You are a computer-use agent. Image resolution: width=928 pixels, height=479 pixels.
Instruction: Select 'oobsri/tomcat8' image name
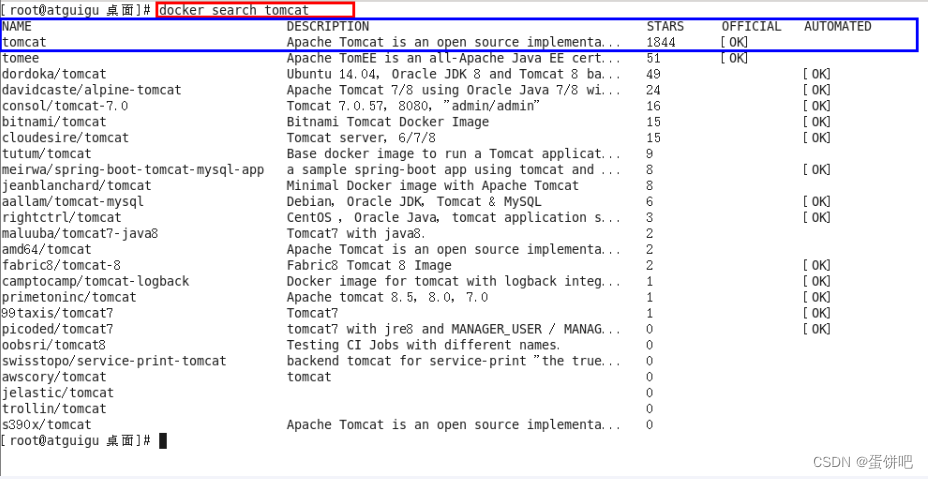(54, 346)
